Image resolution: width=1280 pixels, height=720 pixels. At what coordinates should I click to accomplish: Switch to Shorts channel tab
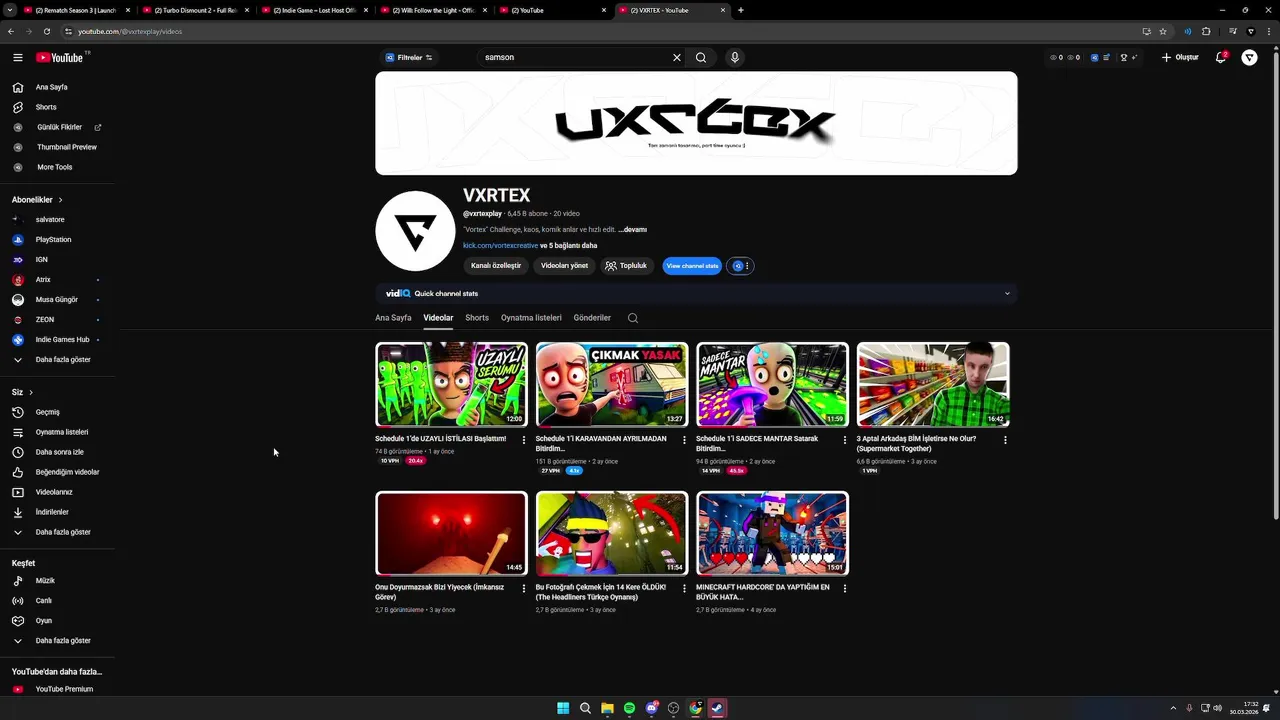[x=477, y=318]
